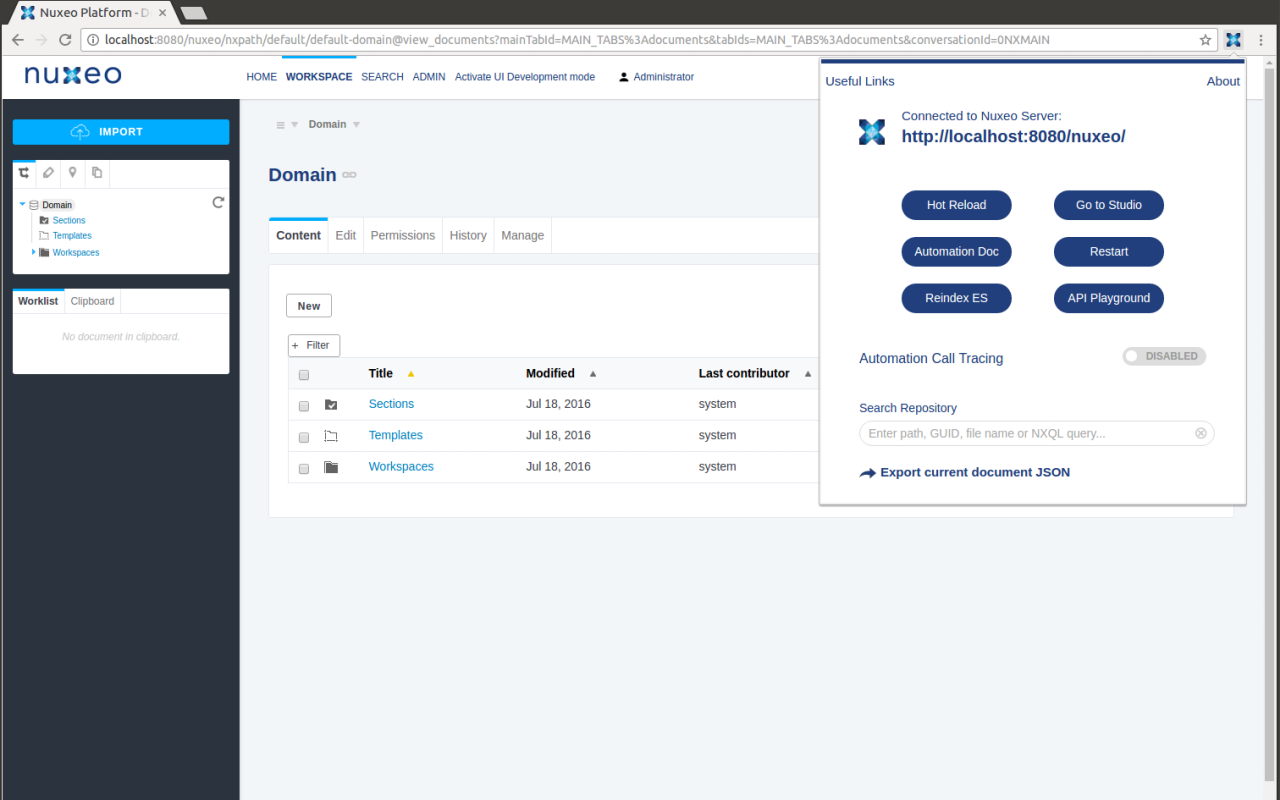This screenshot has height=800, width=1280.
Task: Open the Manage tab
Action: tap(523, 235)
